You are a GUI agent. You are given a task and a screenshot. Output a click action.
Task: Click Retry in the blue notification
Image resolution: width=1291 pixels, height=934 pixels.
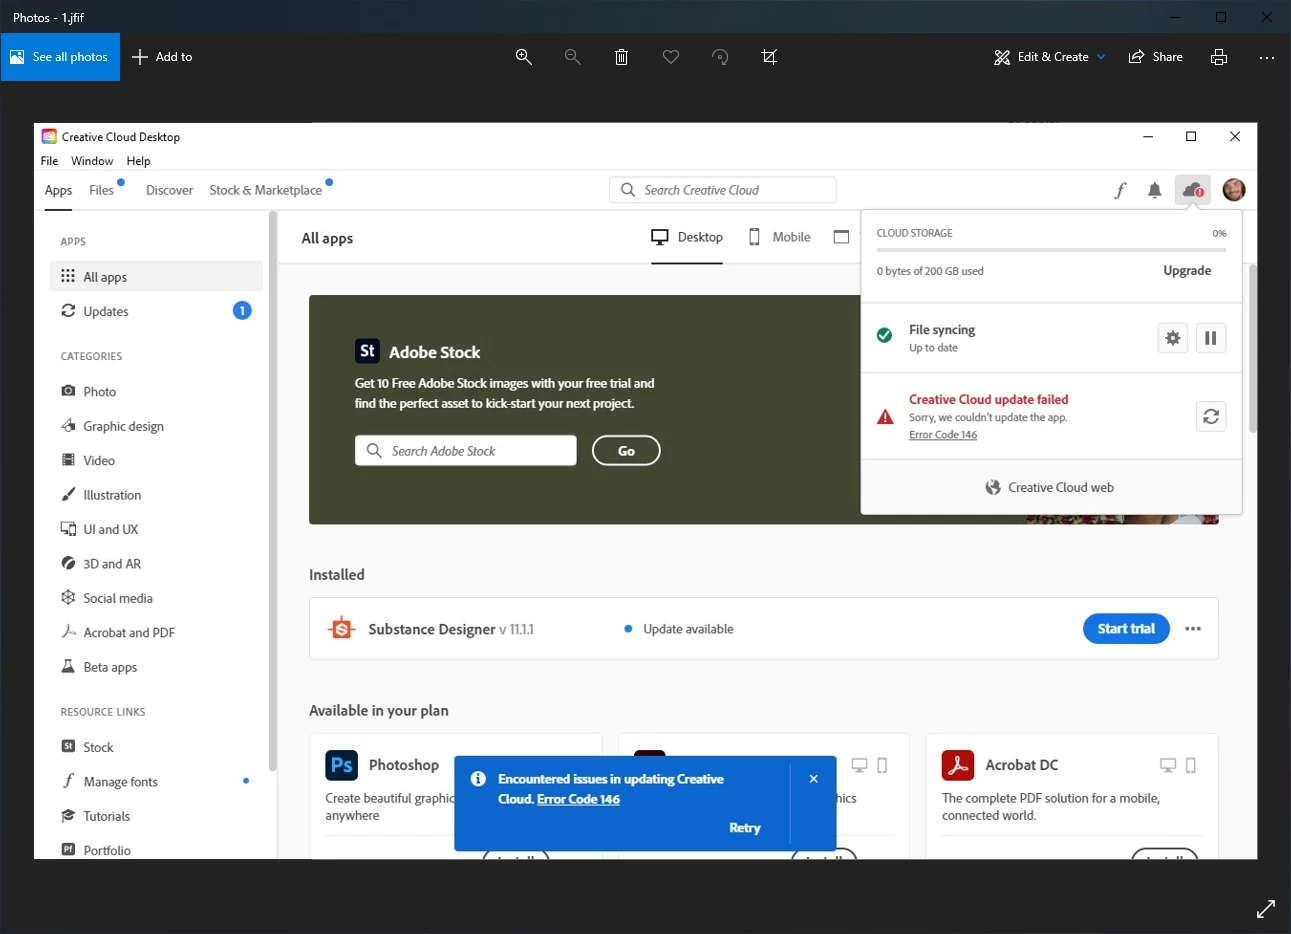pos(745,828)
